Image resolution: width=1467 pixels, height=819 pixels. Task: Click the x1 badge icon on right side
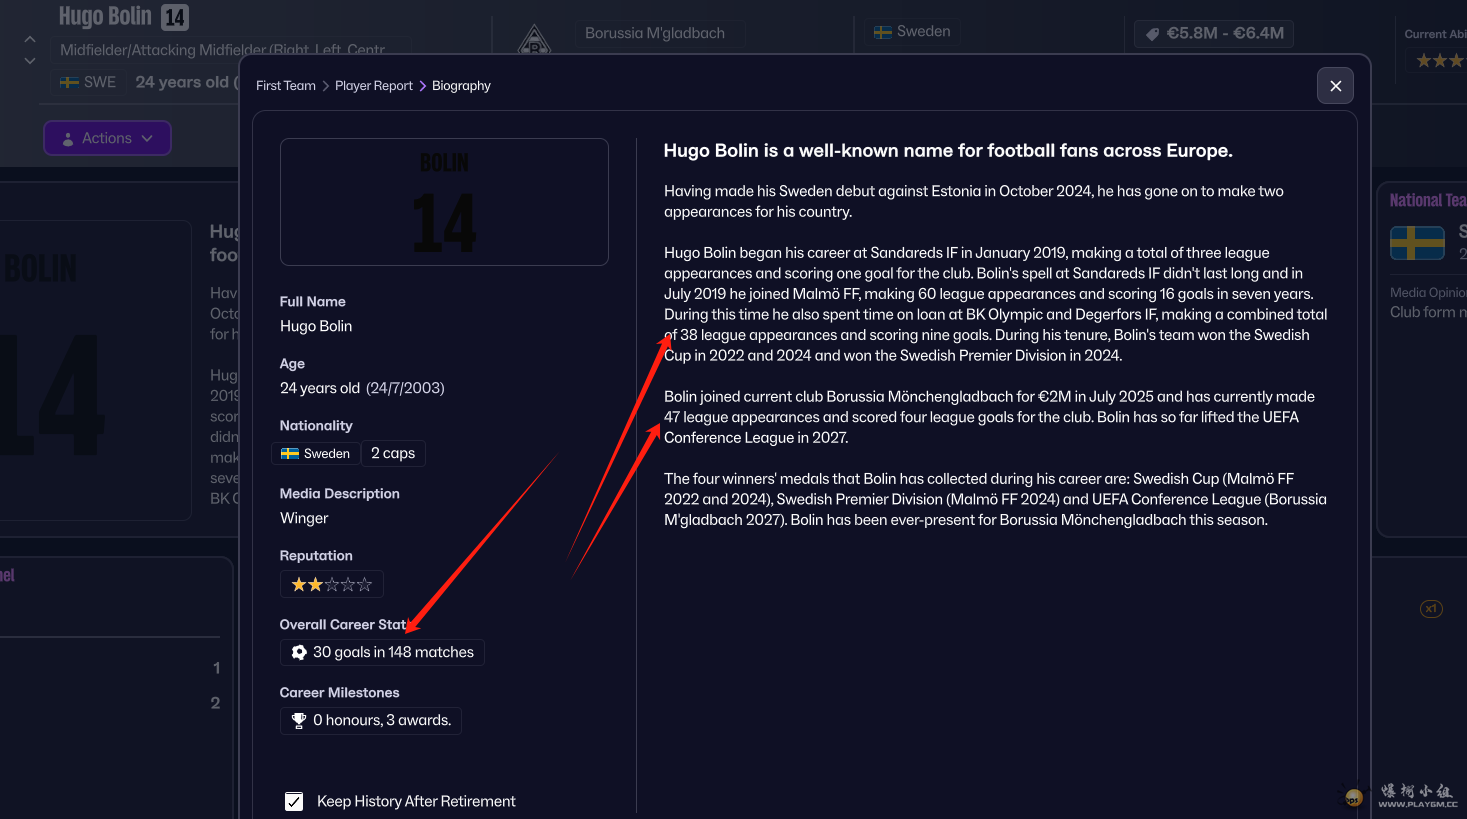[1431, 609]
